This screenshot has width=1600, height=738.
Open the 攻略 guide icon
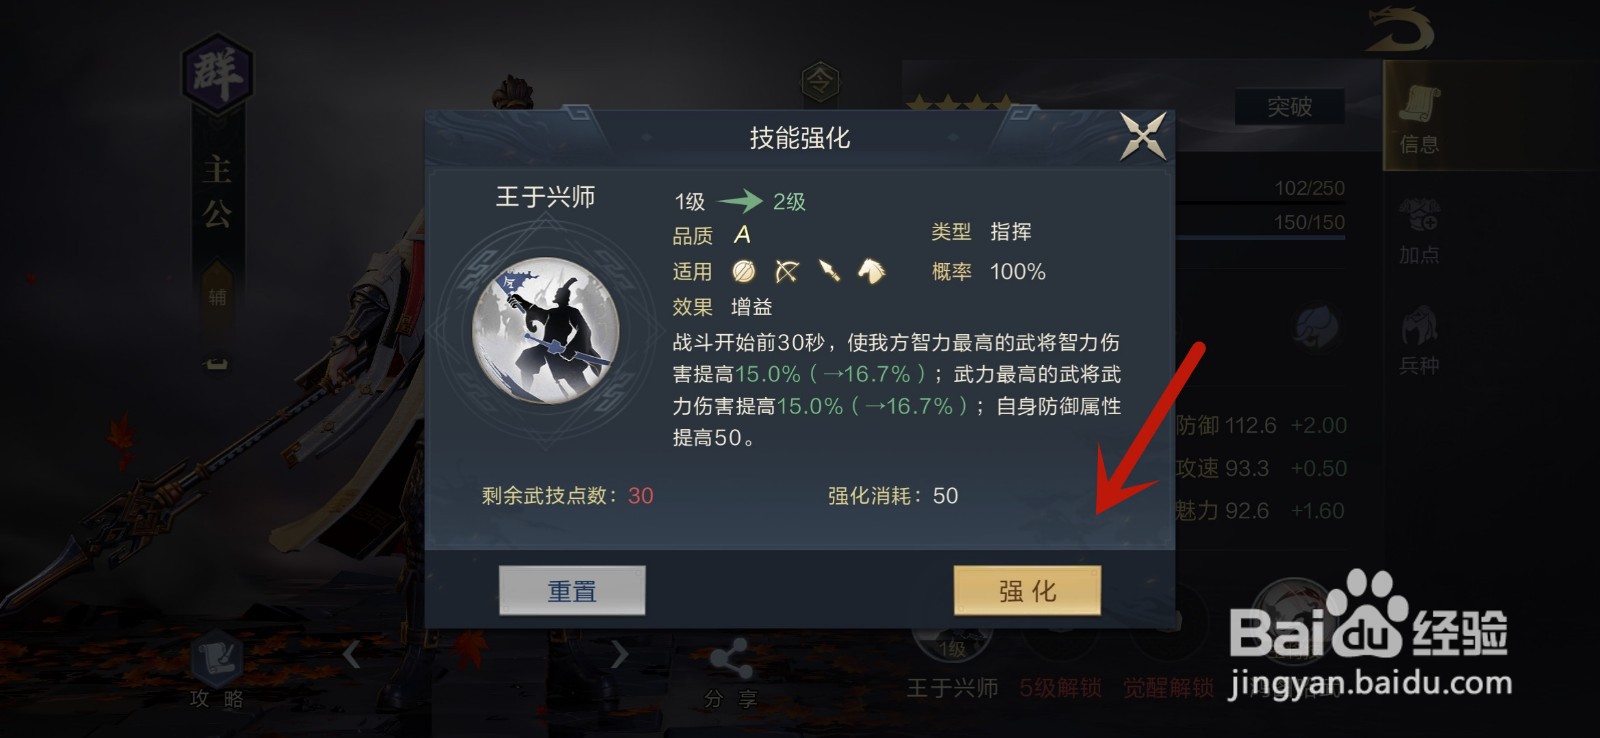[217, 670]
